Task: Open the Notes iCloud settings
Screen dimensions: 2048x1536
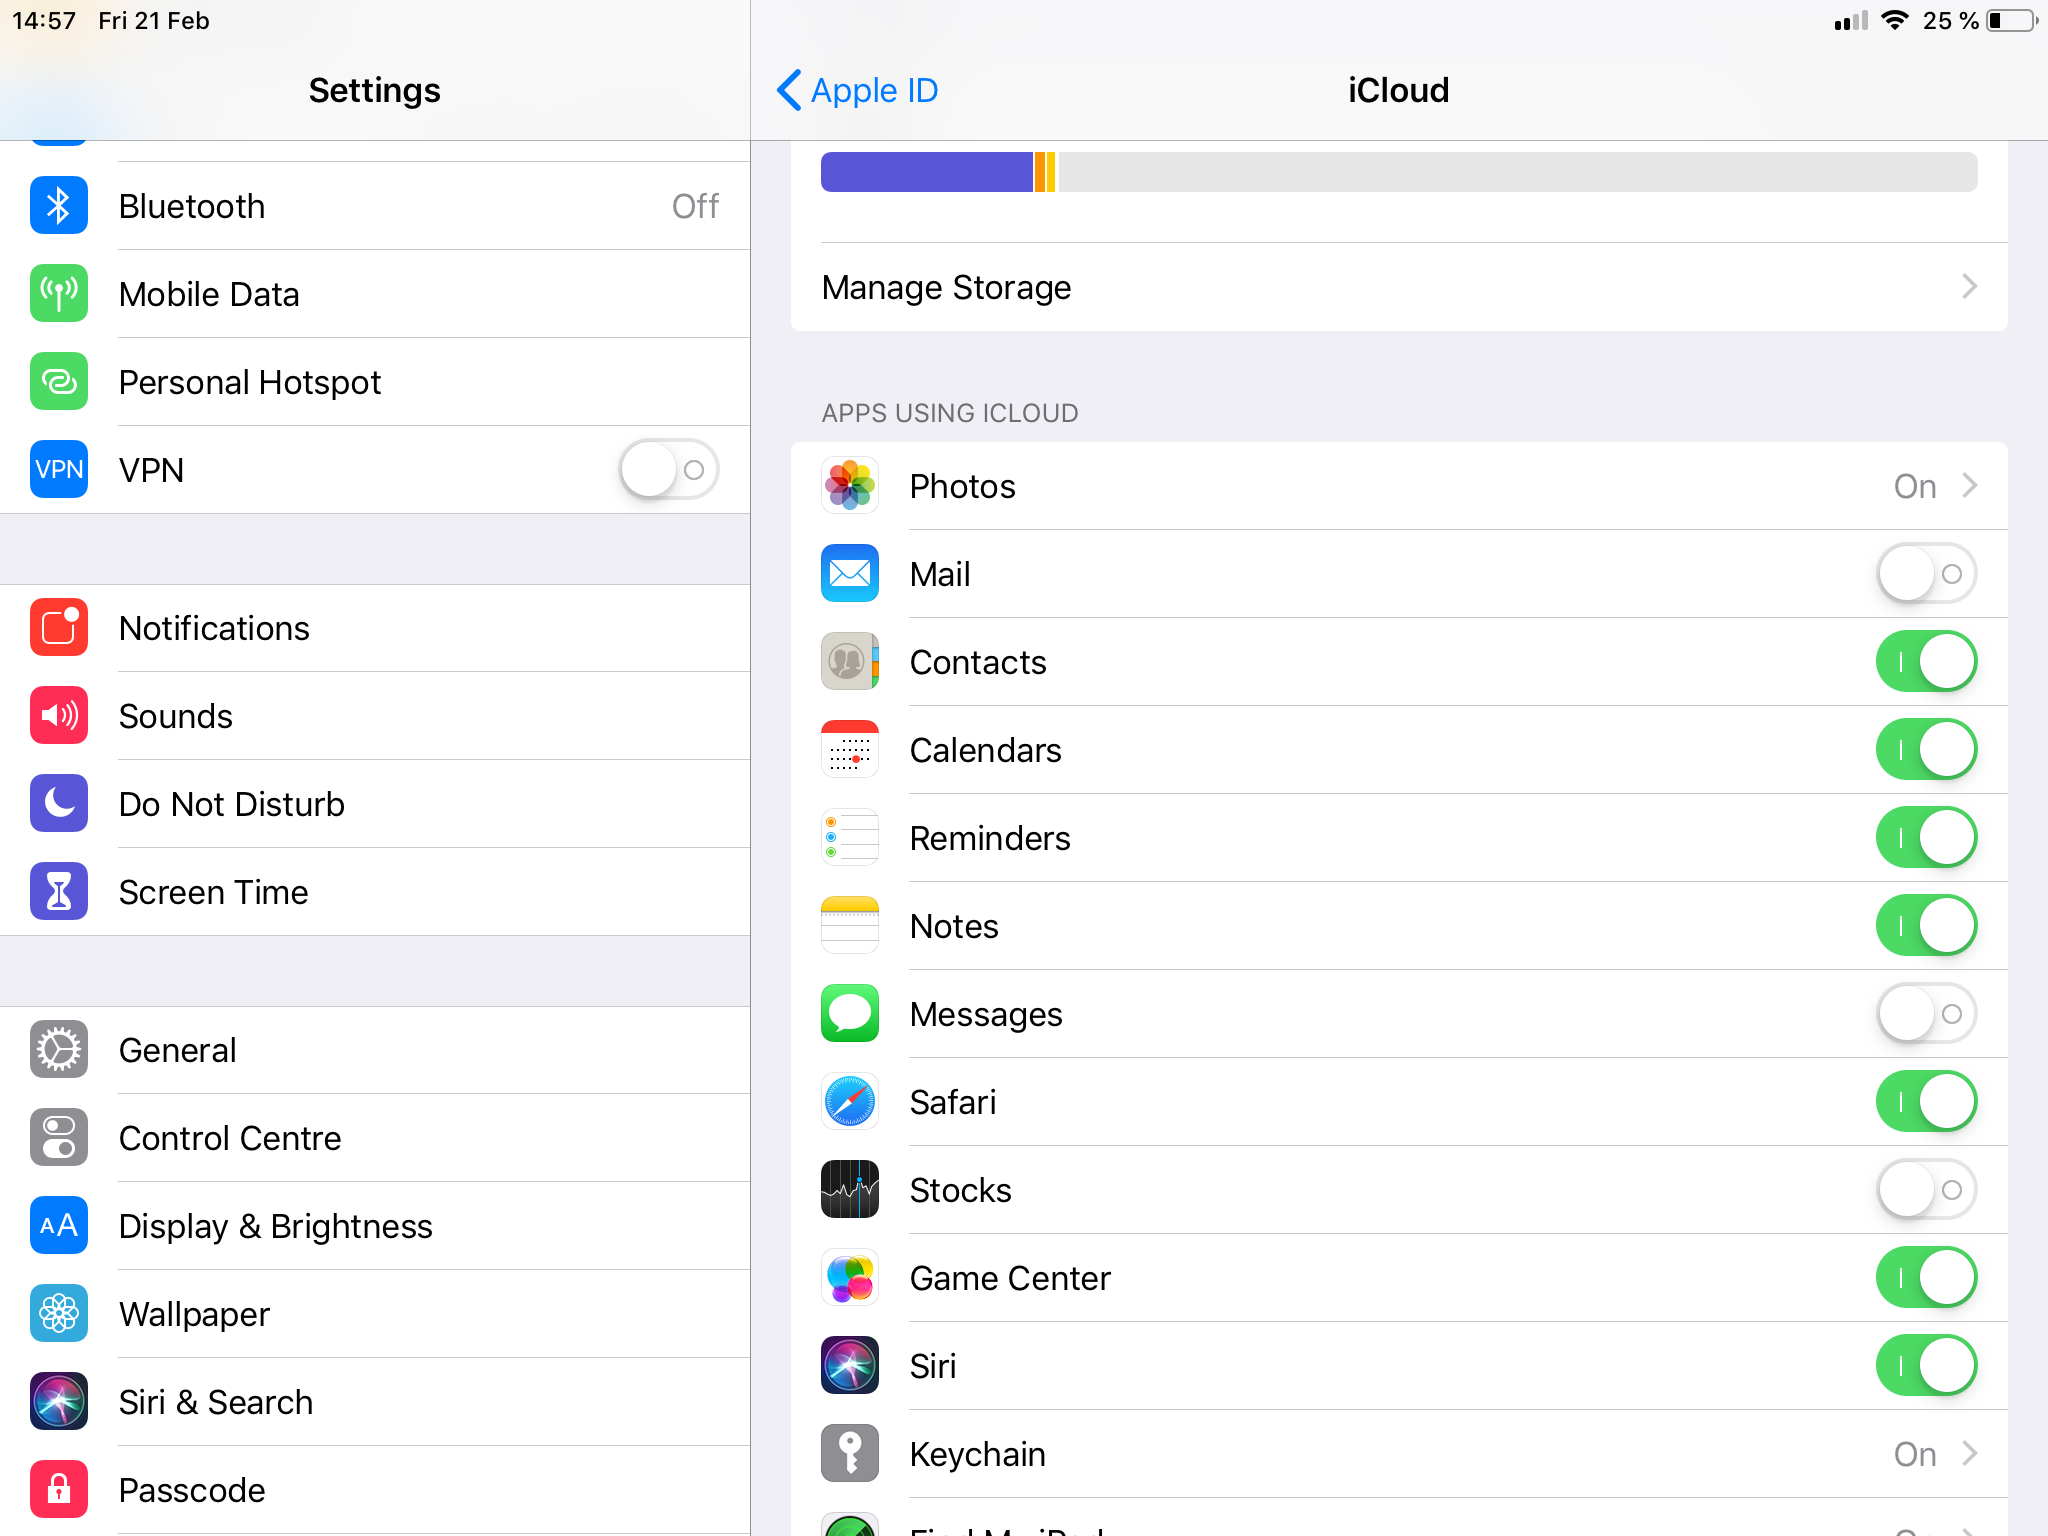Action: pyautogui.click(x=951, y=925)
